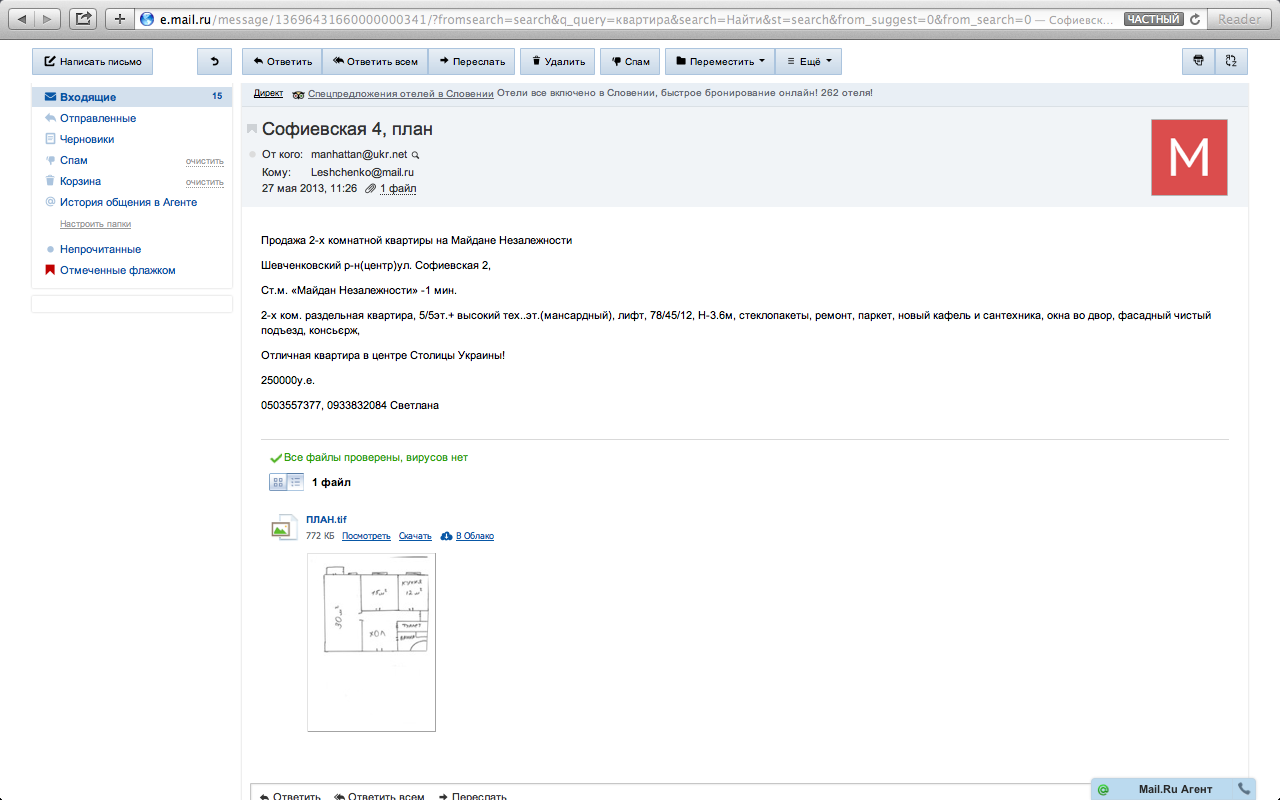
Task: Switch attachments to thumbnail grid view
Action: pyautogui.click(x=278, y=482)
